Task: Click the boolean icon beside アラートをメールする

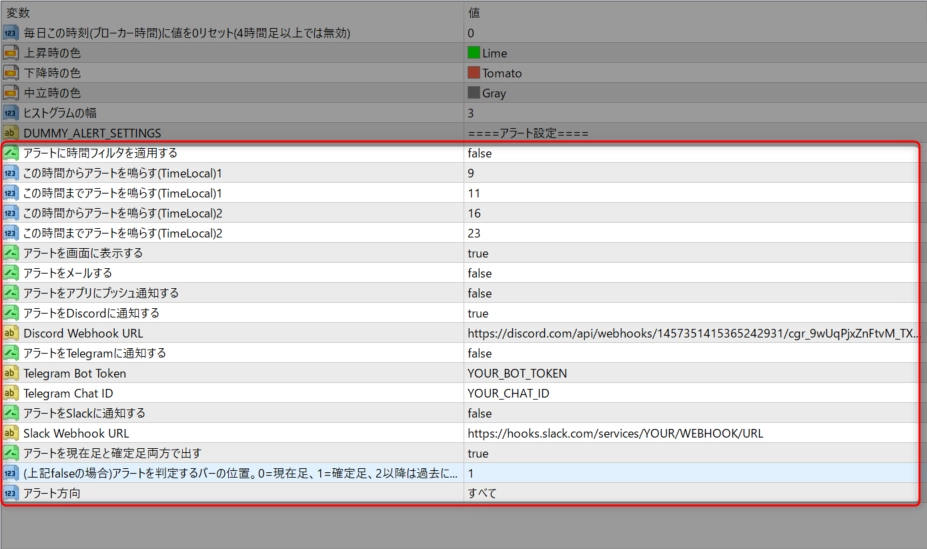Action: tap(11, 273)
